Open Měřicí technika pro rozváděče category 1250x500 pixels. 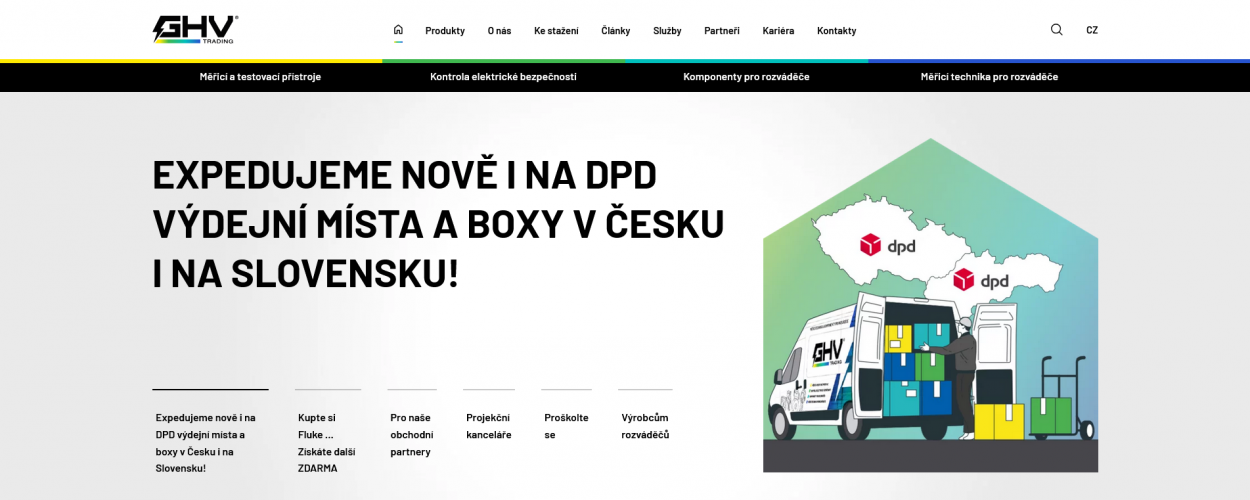[x=989, y=76]
